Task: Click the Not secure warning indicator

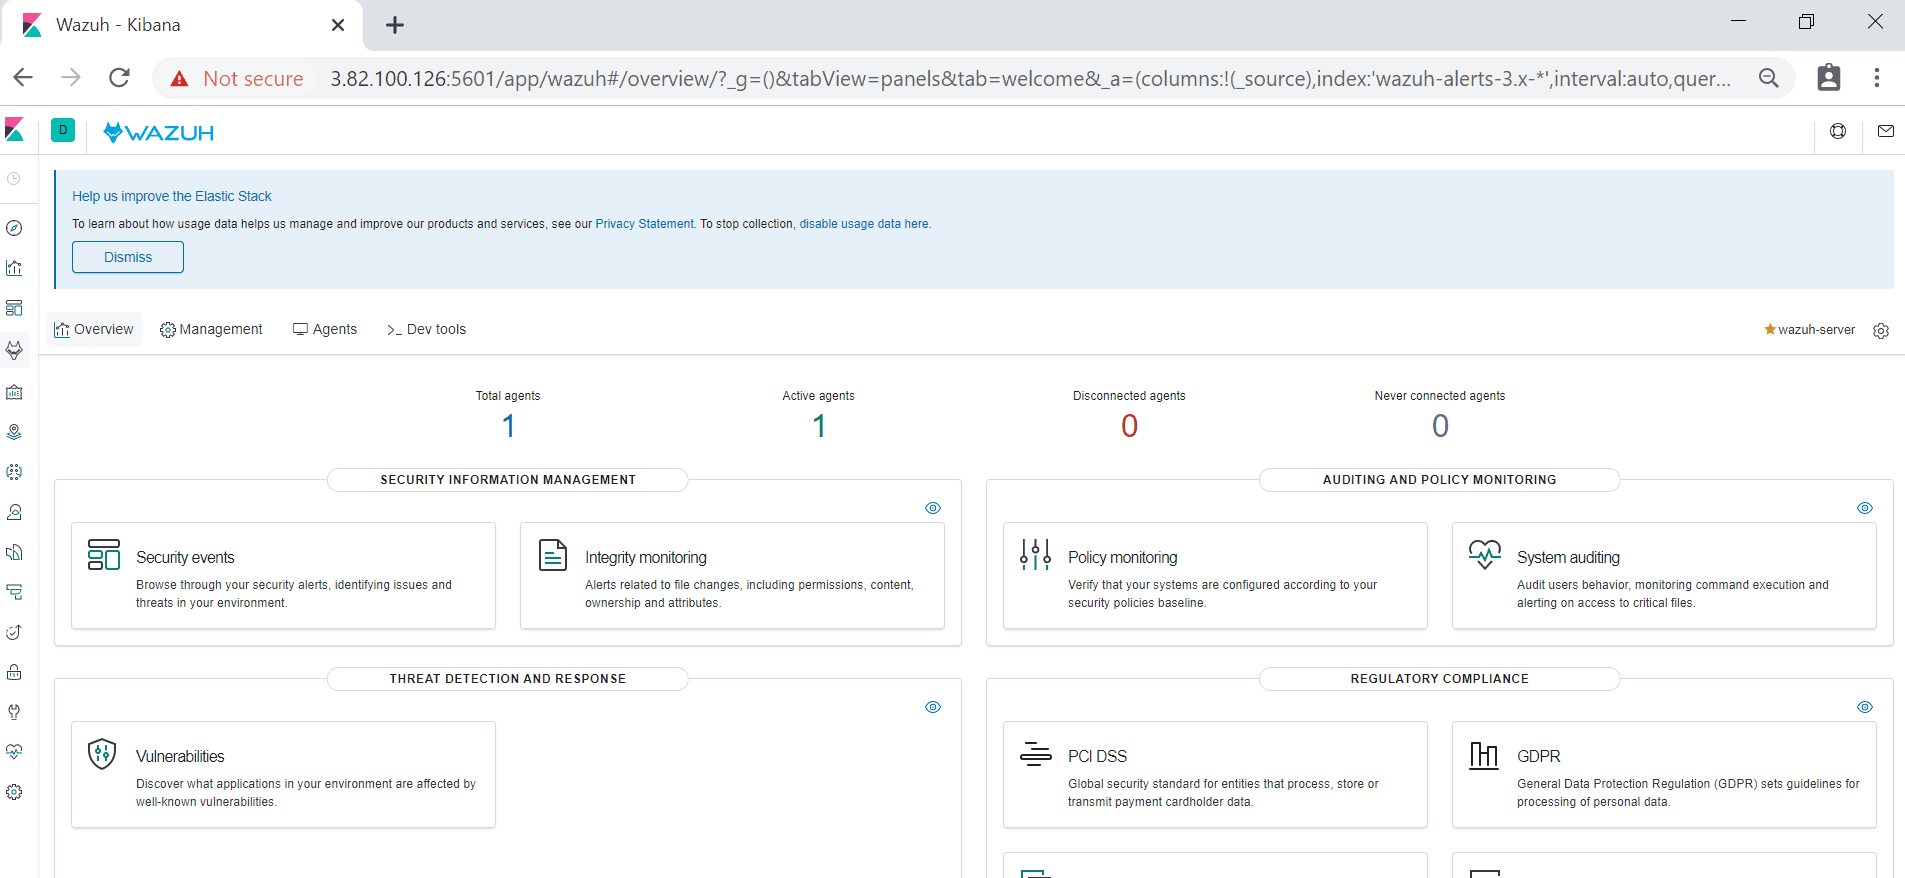Action: pos(237,78)
